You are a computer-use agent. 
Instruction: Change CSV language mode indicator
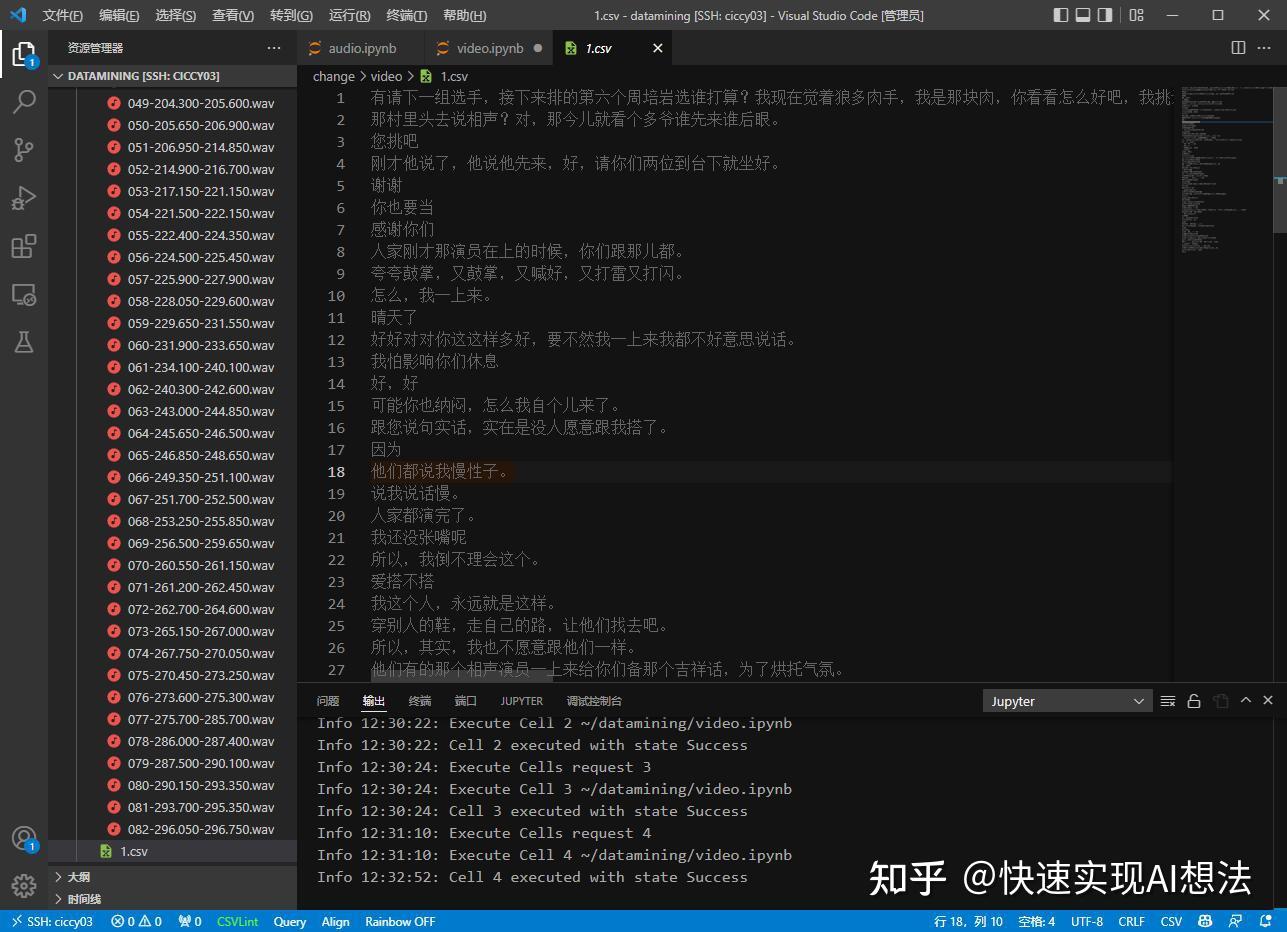(x=1171, y=921)
